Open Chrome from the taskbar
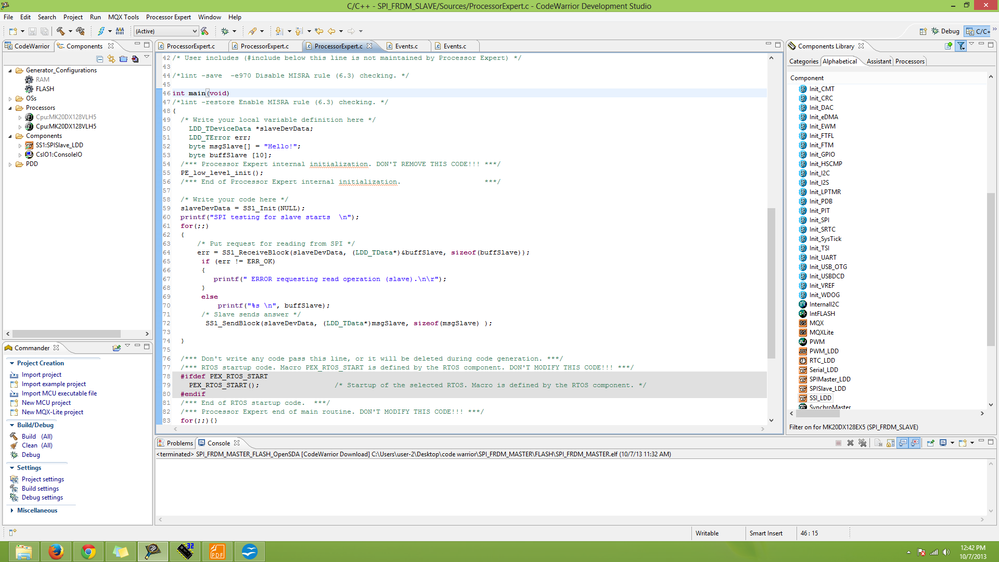 click(x=89, y=551)
